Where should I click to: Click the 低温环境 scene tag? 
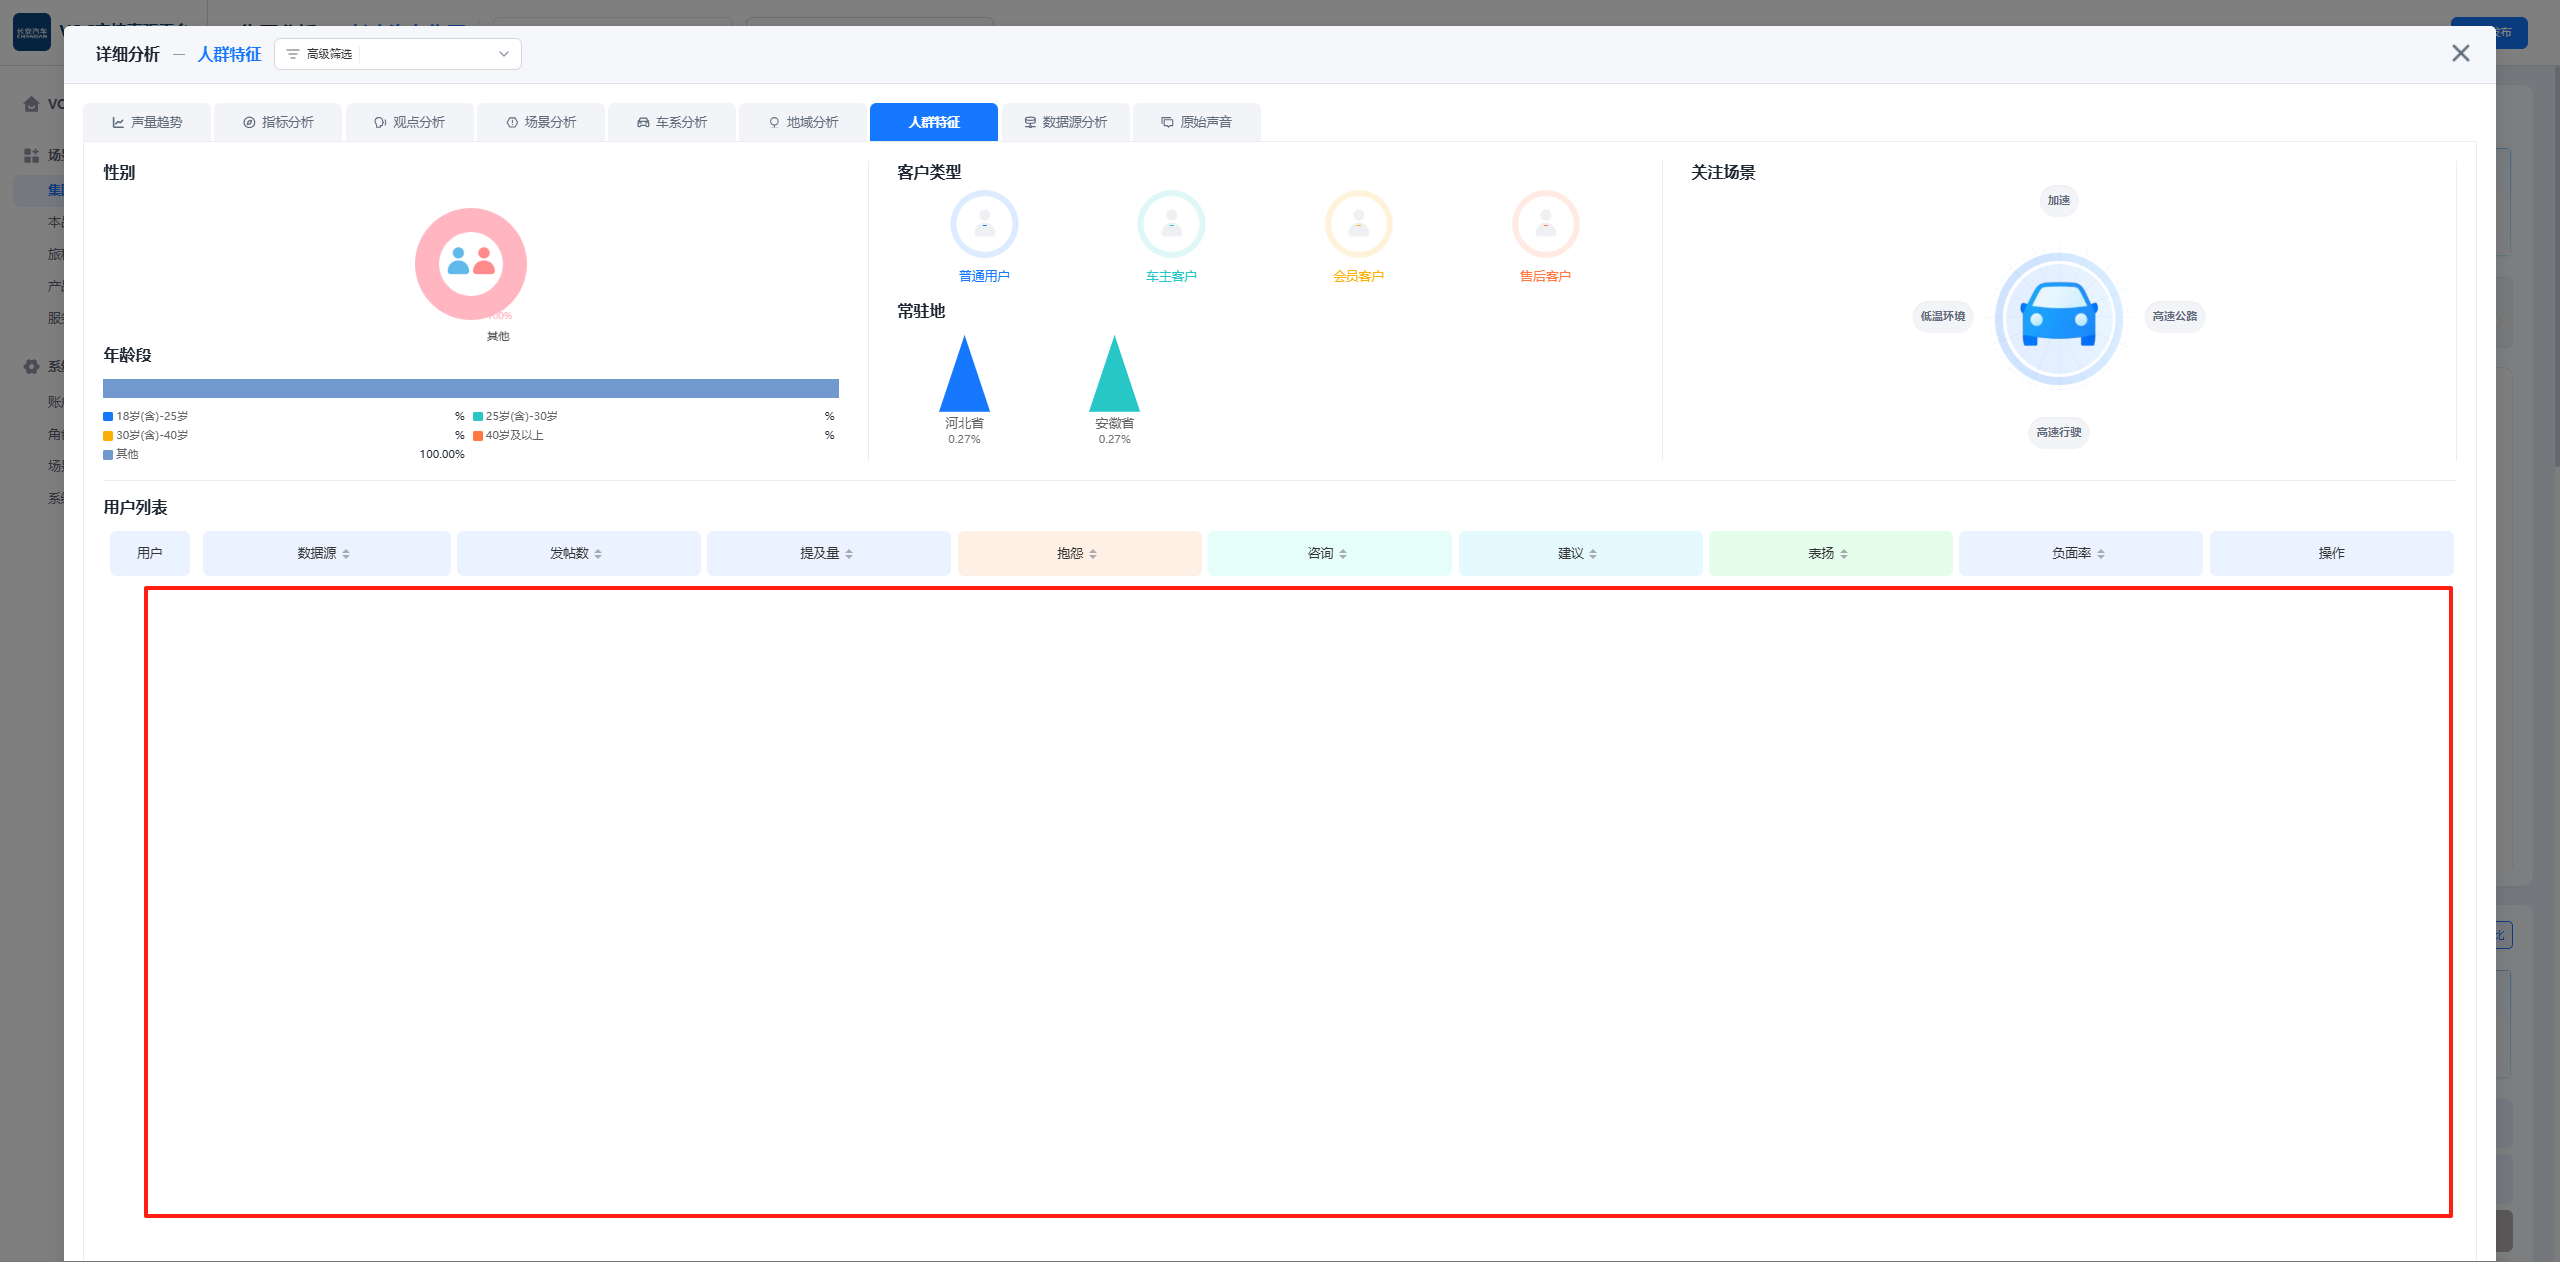click(1942, 316)
